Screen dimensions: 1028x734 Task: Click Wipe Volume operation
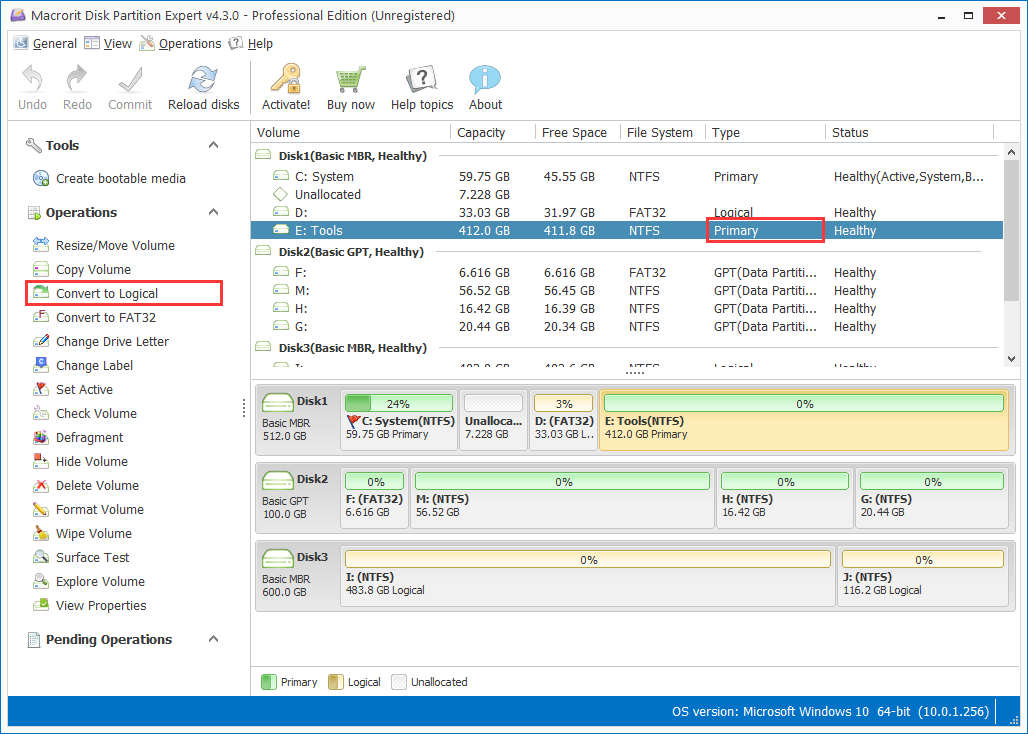pos(83,533)
